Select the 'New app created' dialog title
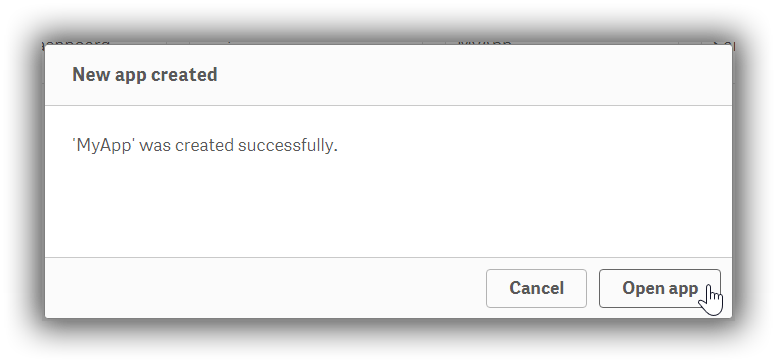Image resolution: width=777 pixels, height=363 pixels. tap(145, 75)
